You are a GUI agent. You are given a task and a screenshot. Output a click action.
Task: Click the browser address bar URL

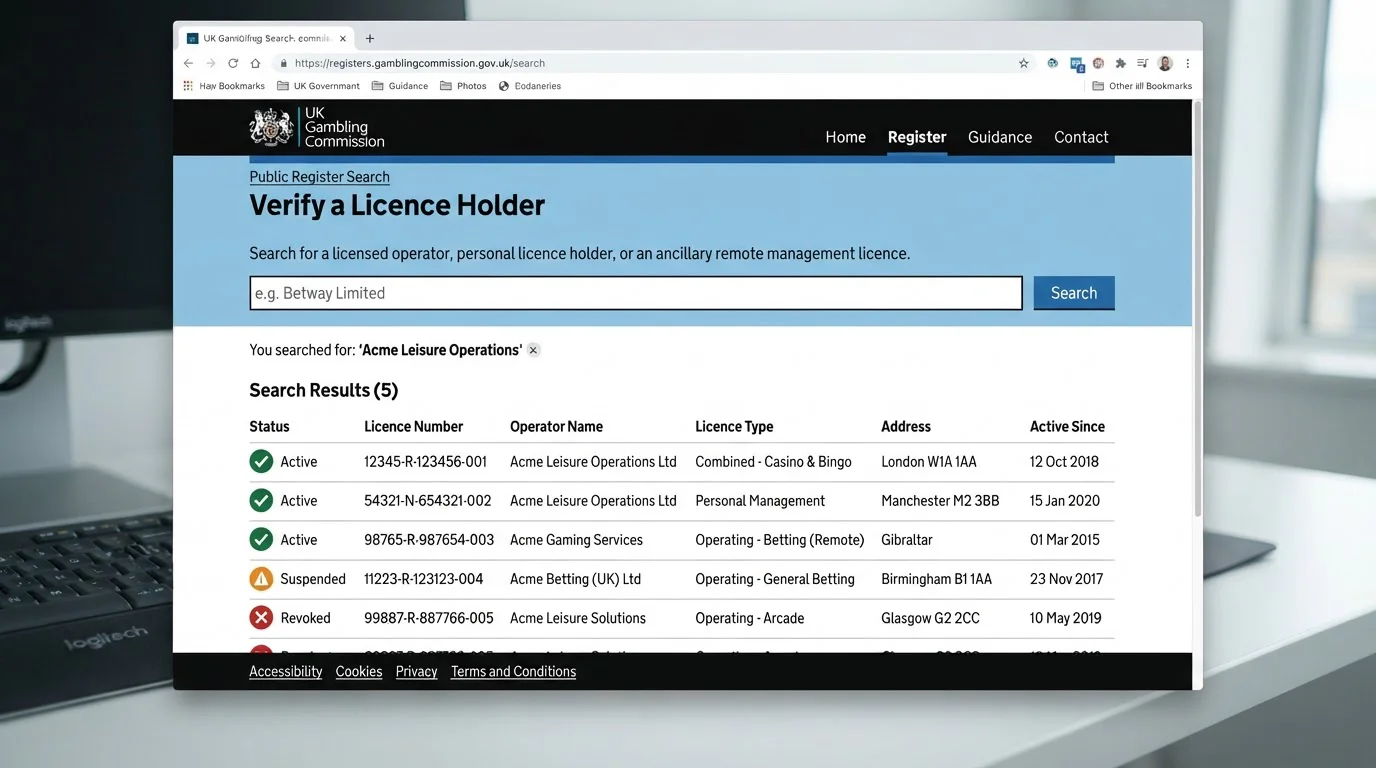tap(419, 63)
